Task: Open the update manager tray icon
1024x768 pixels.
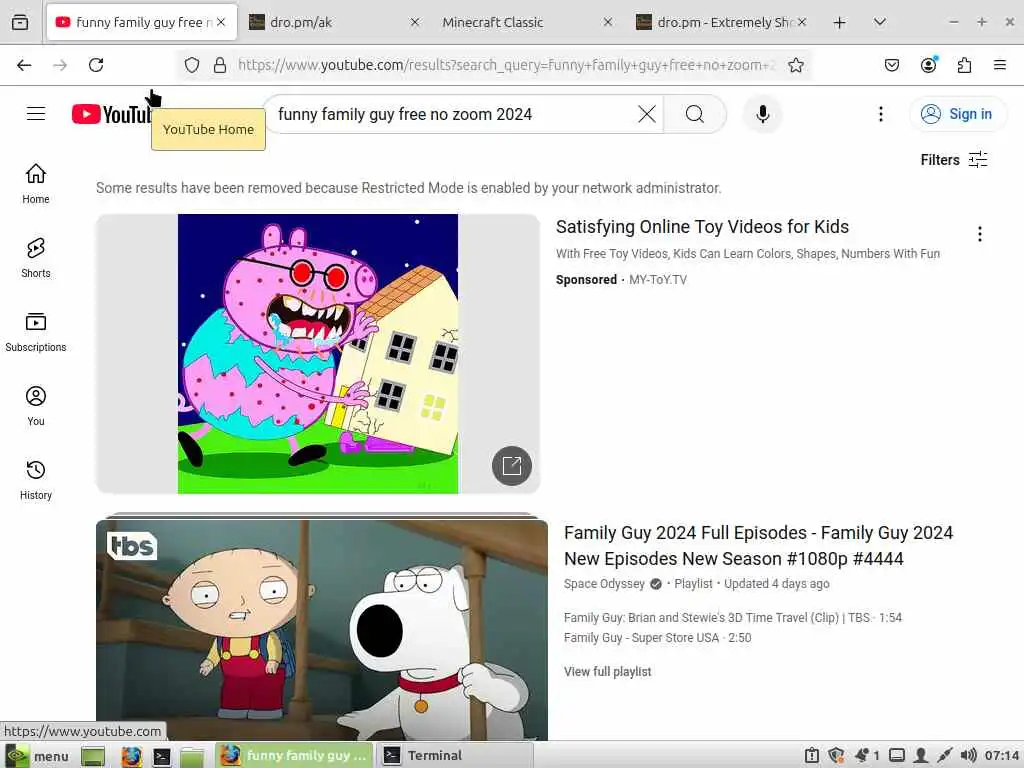Action: coord(812,756)
